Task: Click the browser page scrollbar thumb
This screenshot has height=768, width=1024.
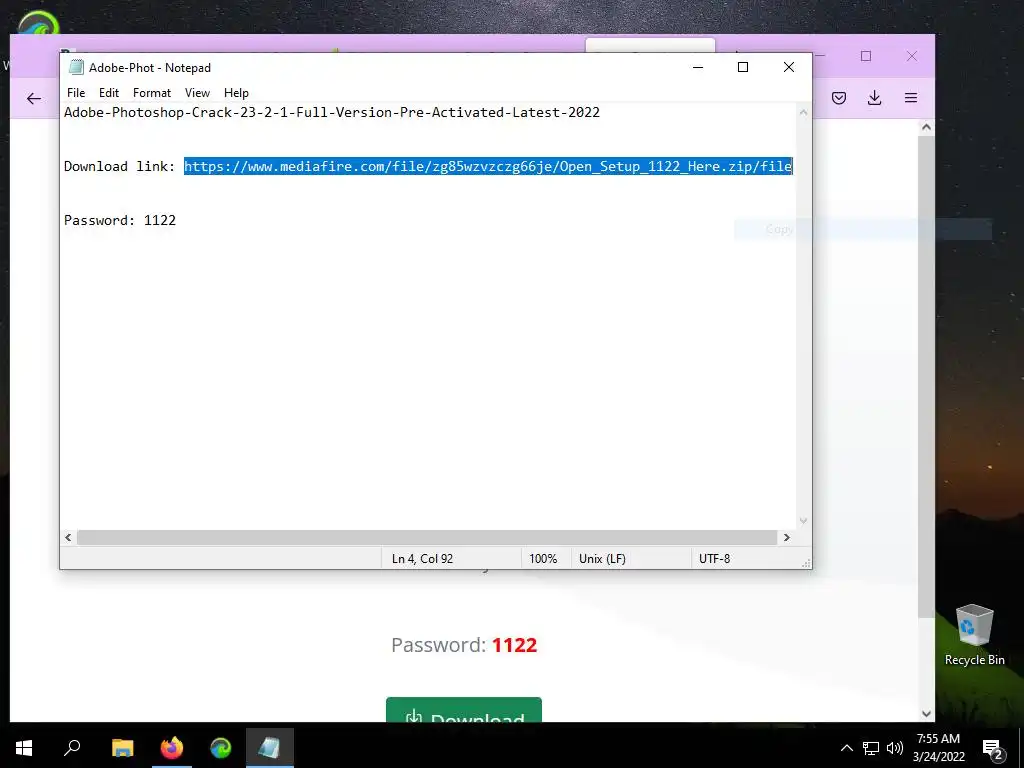Action: [926, 377]
